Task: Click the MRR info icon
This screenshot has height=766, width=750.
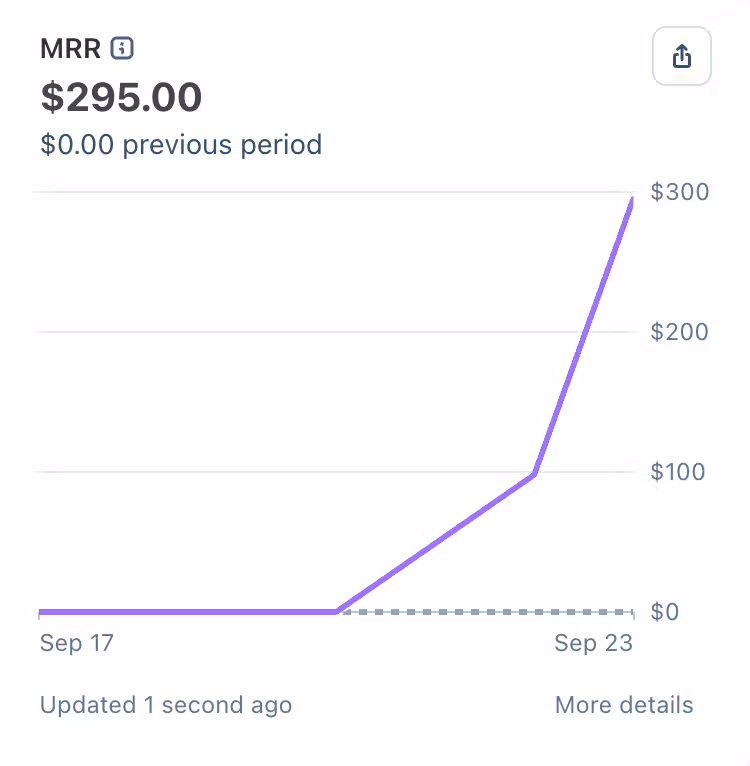Action: [x=122, y=48]
